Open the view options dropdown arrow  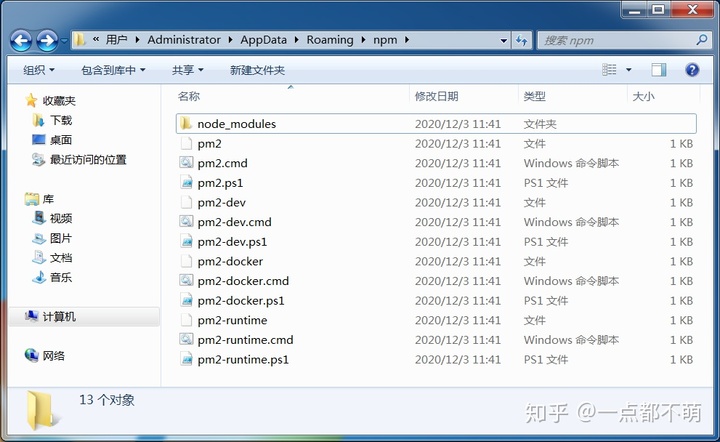(629, 70)
